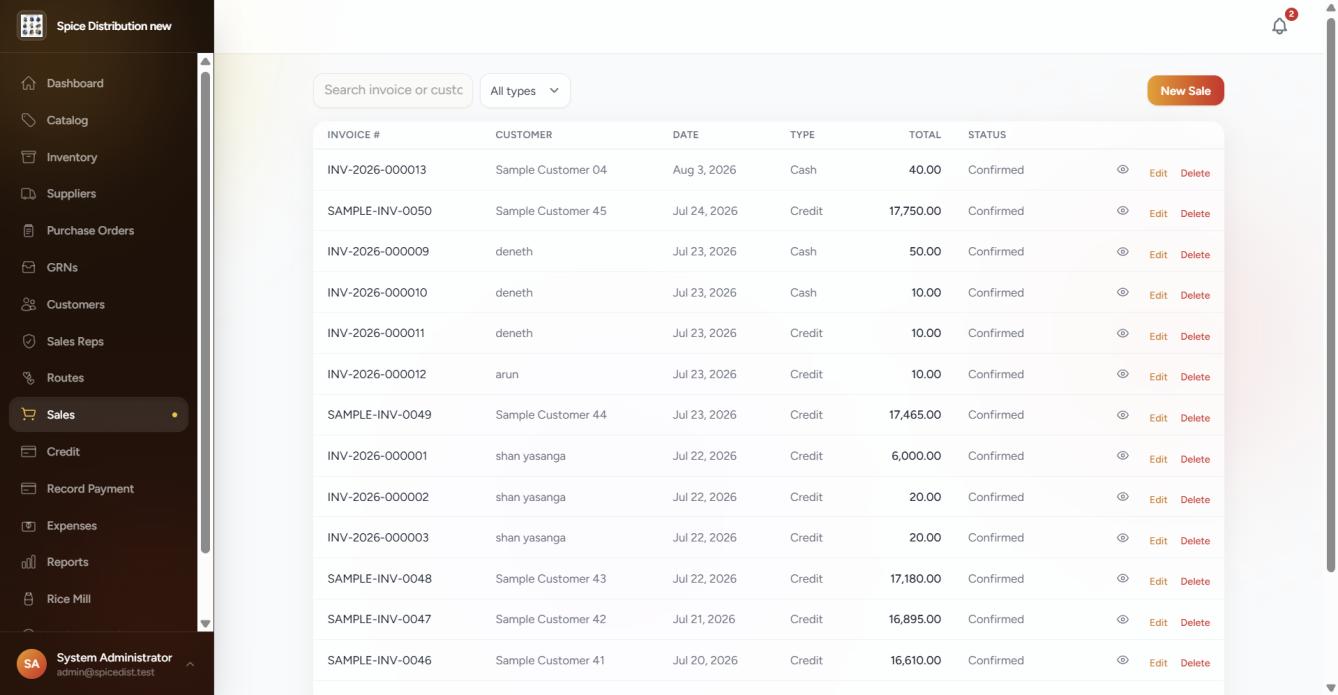
Task: View invoice INV-2026-000010 with eye icon
Action: (x=1122, y=293)
